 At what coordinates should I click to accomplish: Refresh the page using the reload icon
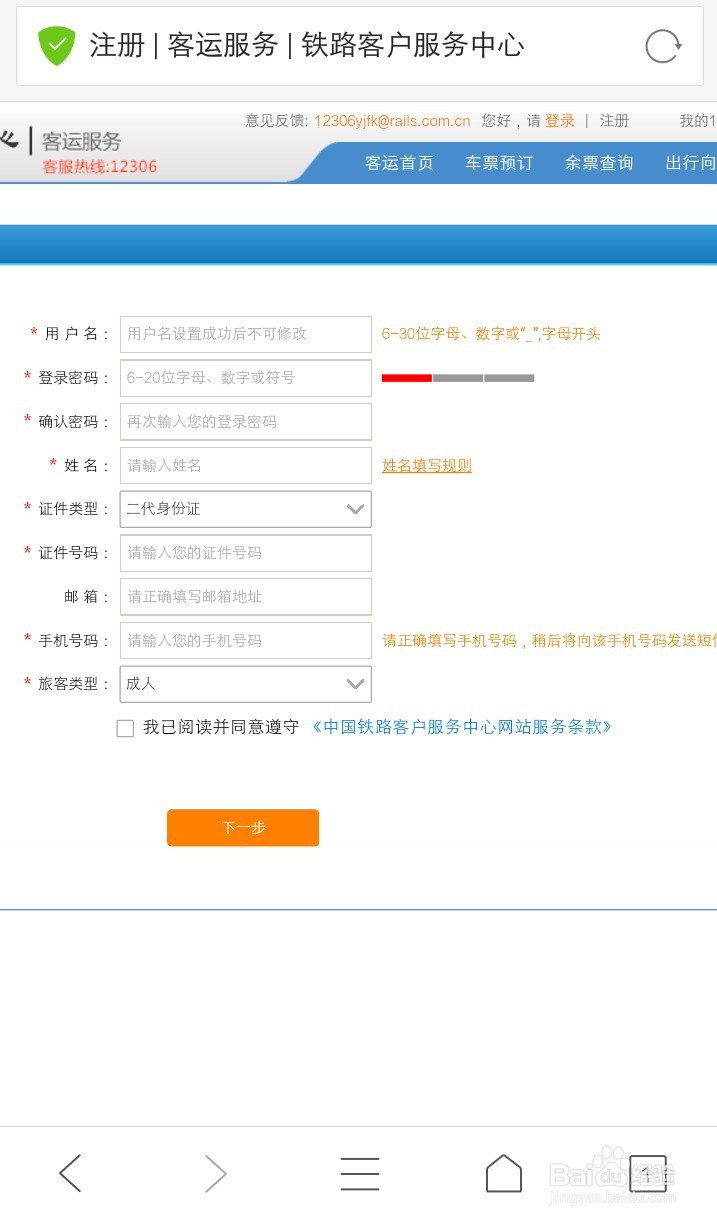pos(662,46)
